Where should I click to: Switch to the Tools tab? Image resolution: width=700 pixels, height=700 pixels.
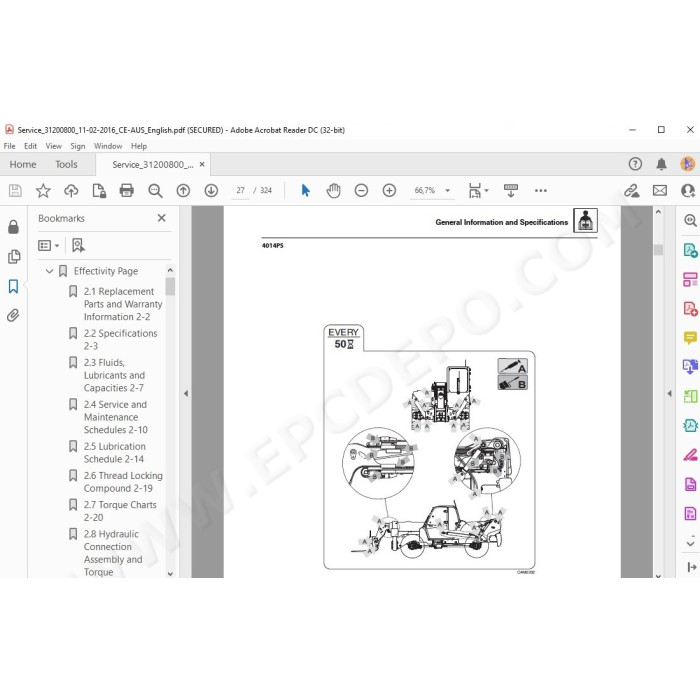click(66, 164)
